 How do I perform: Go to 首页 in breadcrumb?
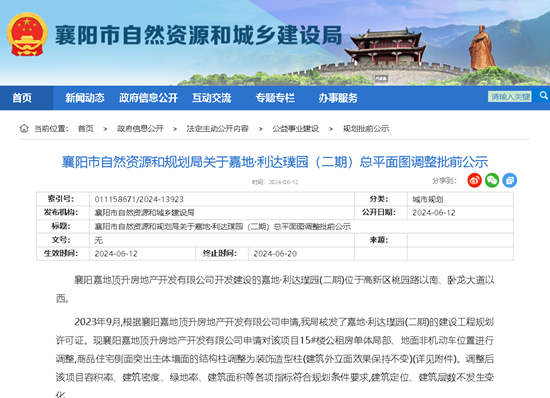click(x=86, y=129)
